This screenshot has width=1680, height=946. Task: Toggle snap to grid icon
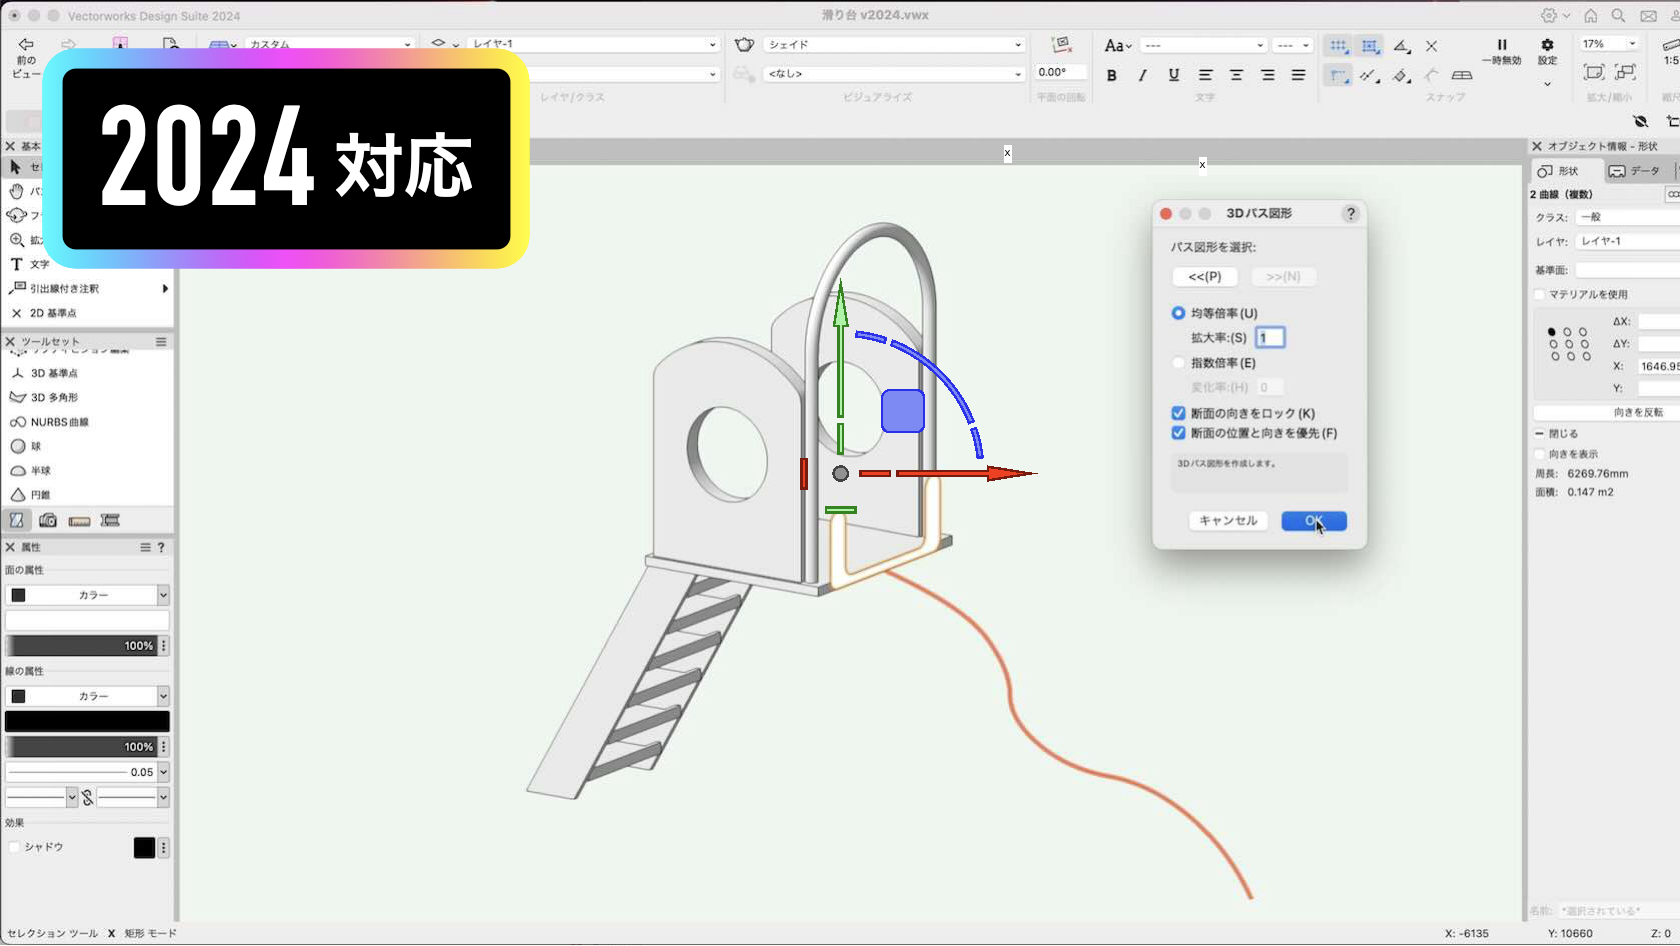coord(1337,46)
